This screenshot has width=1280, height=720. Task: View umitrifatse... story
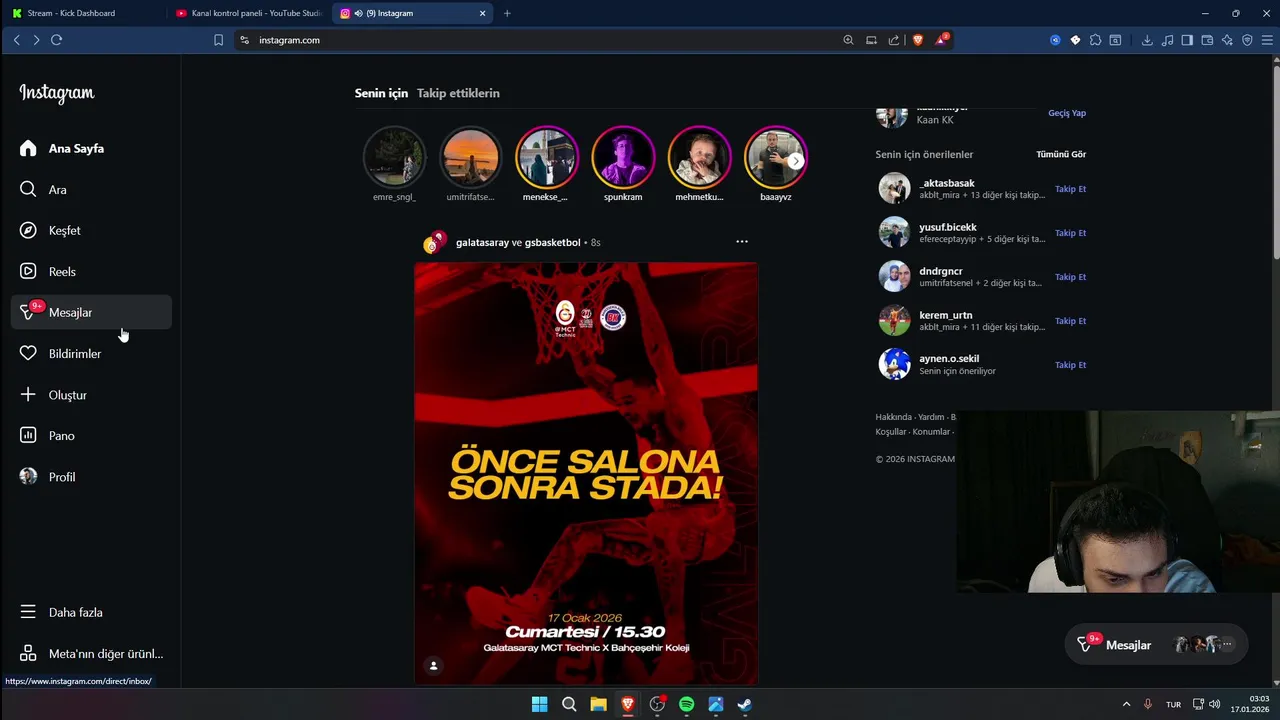click(470, 158)
